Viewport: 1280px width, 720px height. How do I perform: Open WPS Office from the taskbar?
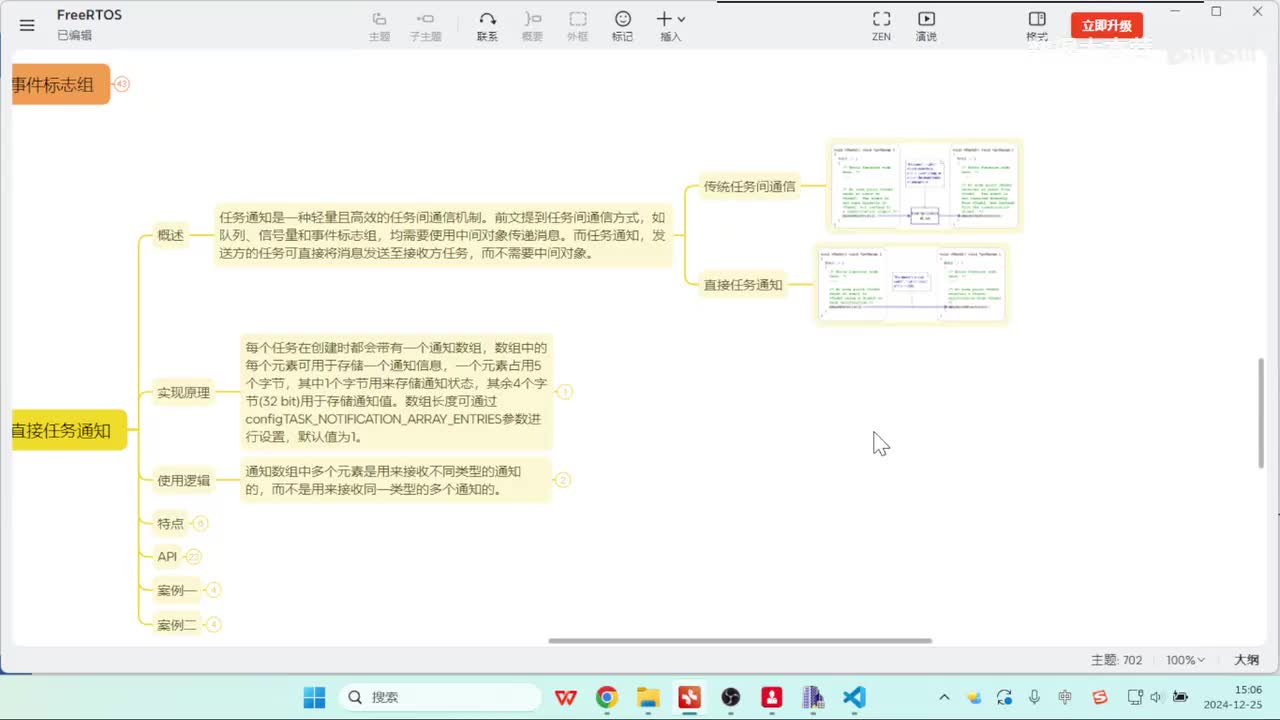[566, 697]
